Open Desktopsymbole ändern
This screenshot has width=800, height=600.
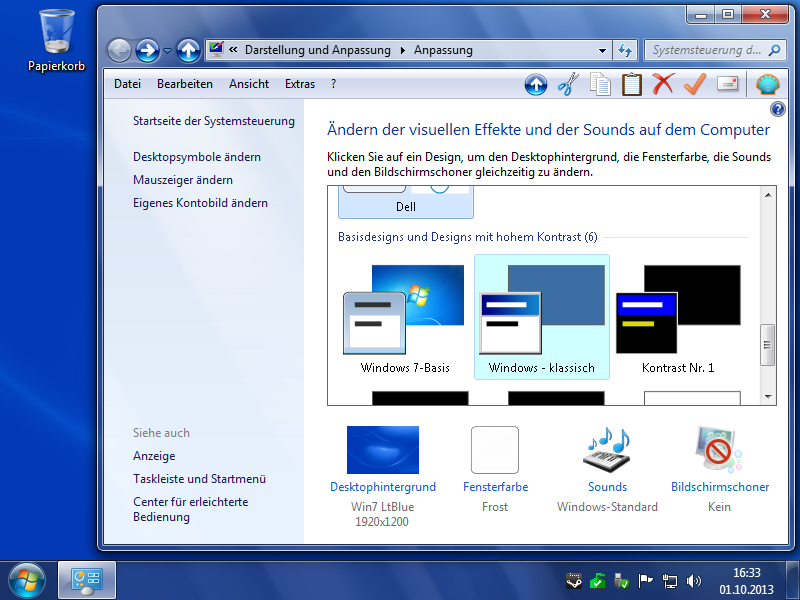[x=197, y=157]
